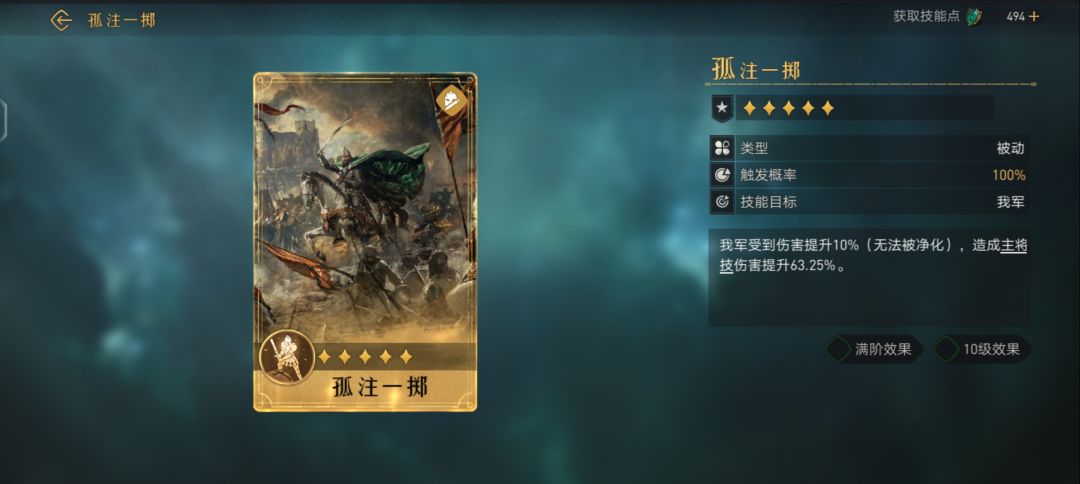1080x484 pixels.
Task: Click the swordsman round emblem on card
Action: pyautogui.click(x=287, y=357)
